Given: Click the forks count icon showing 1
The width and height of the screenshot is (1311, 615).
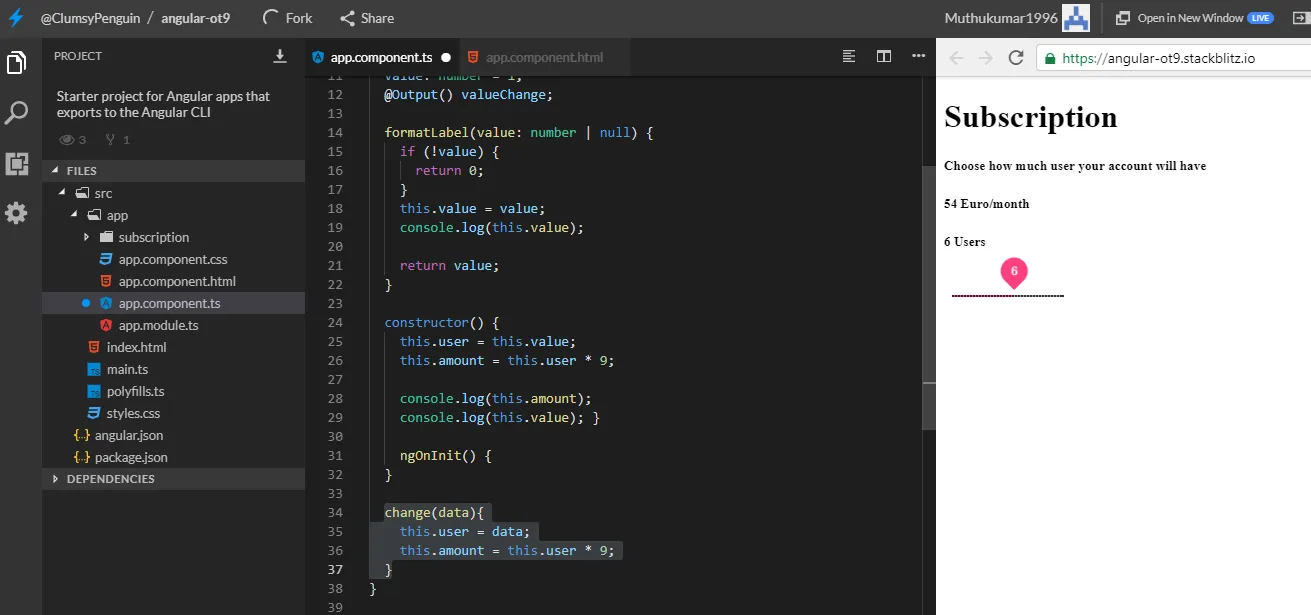Looking at the screenshot, I should coord(118,140).
